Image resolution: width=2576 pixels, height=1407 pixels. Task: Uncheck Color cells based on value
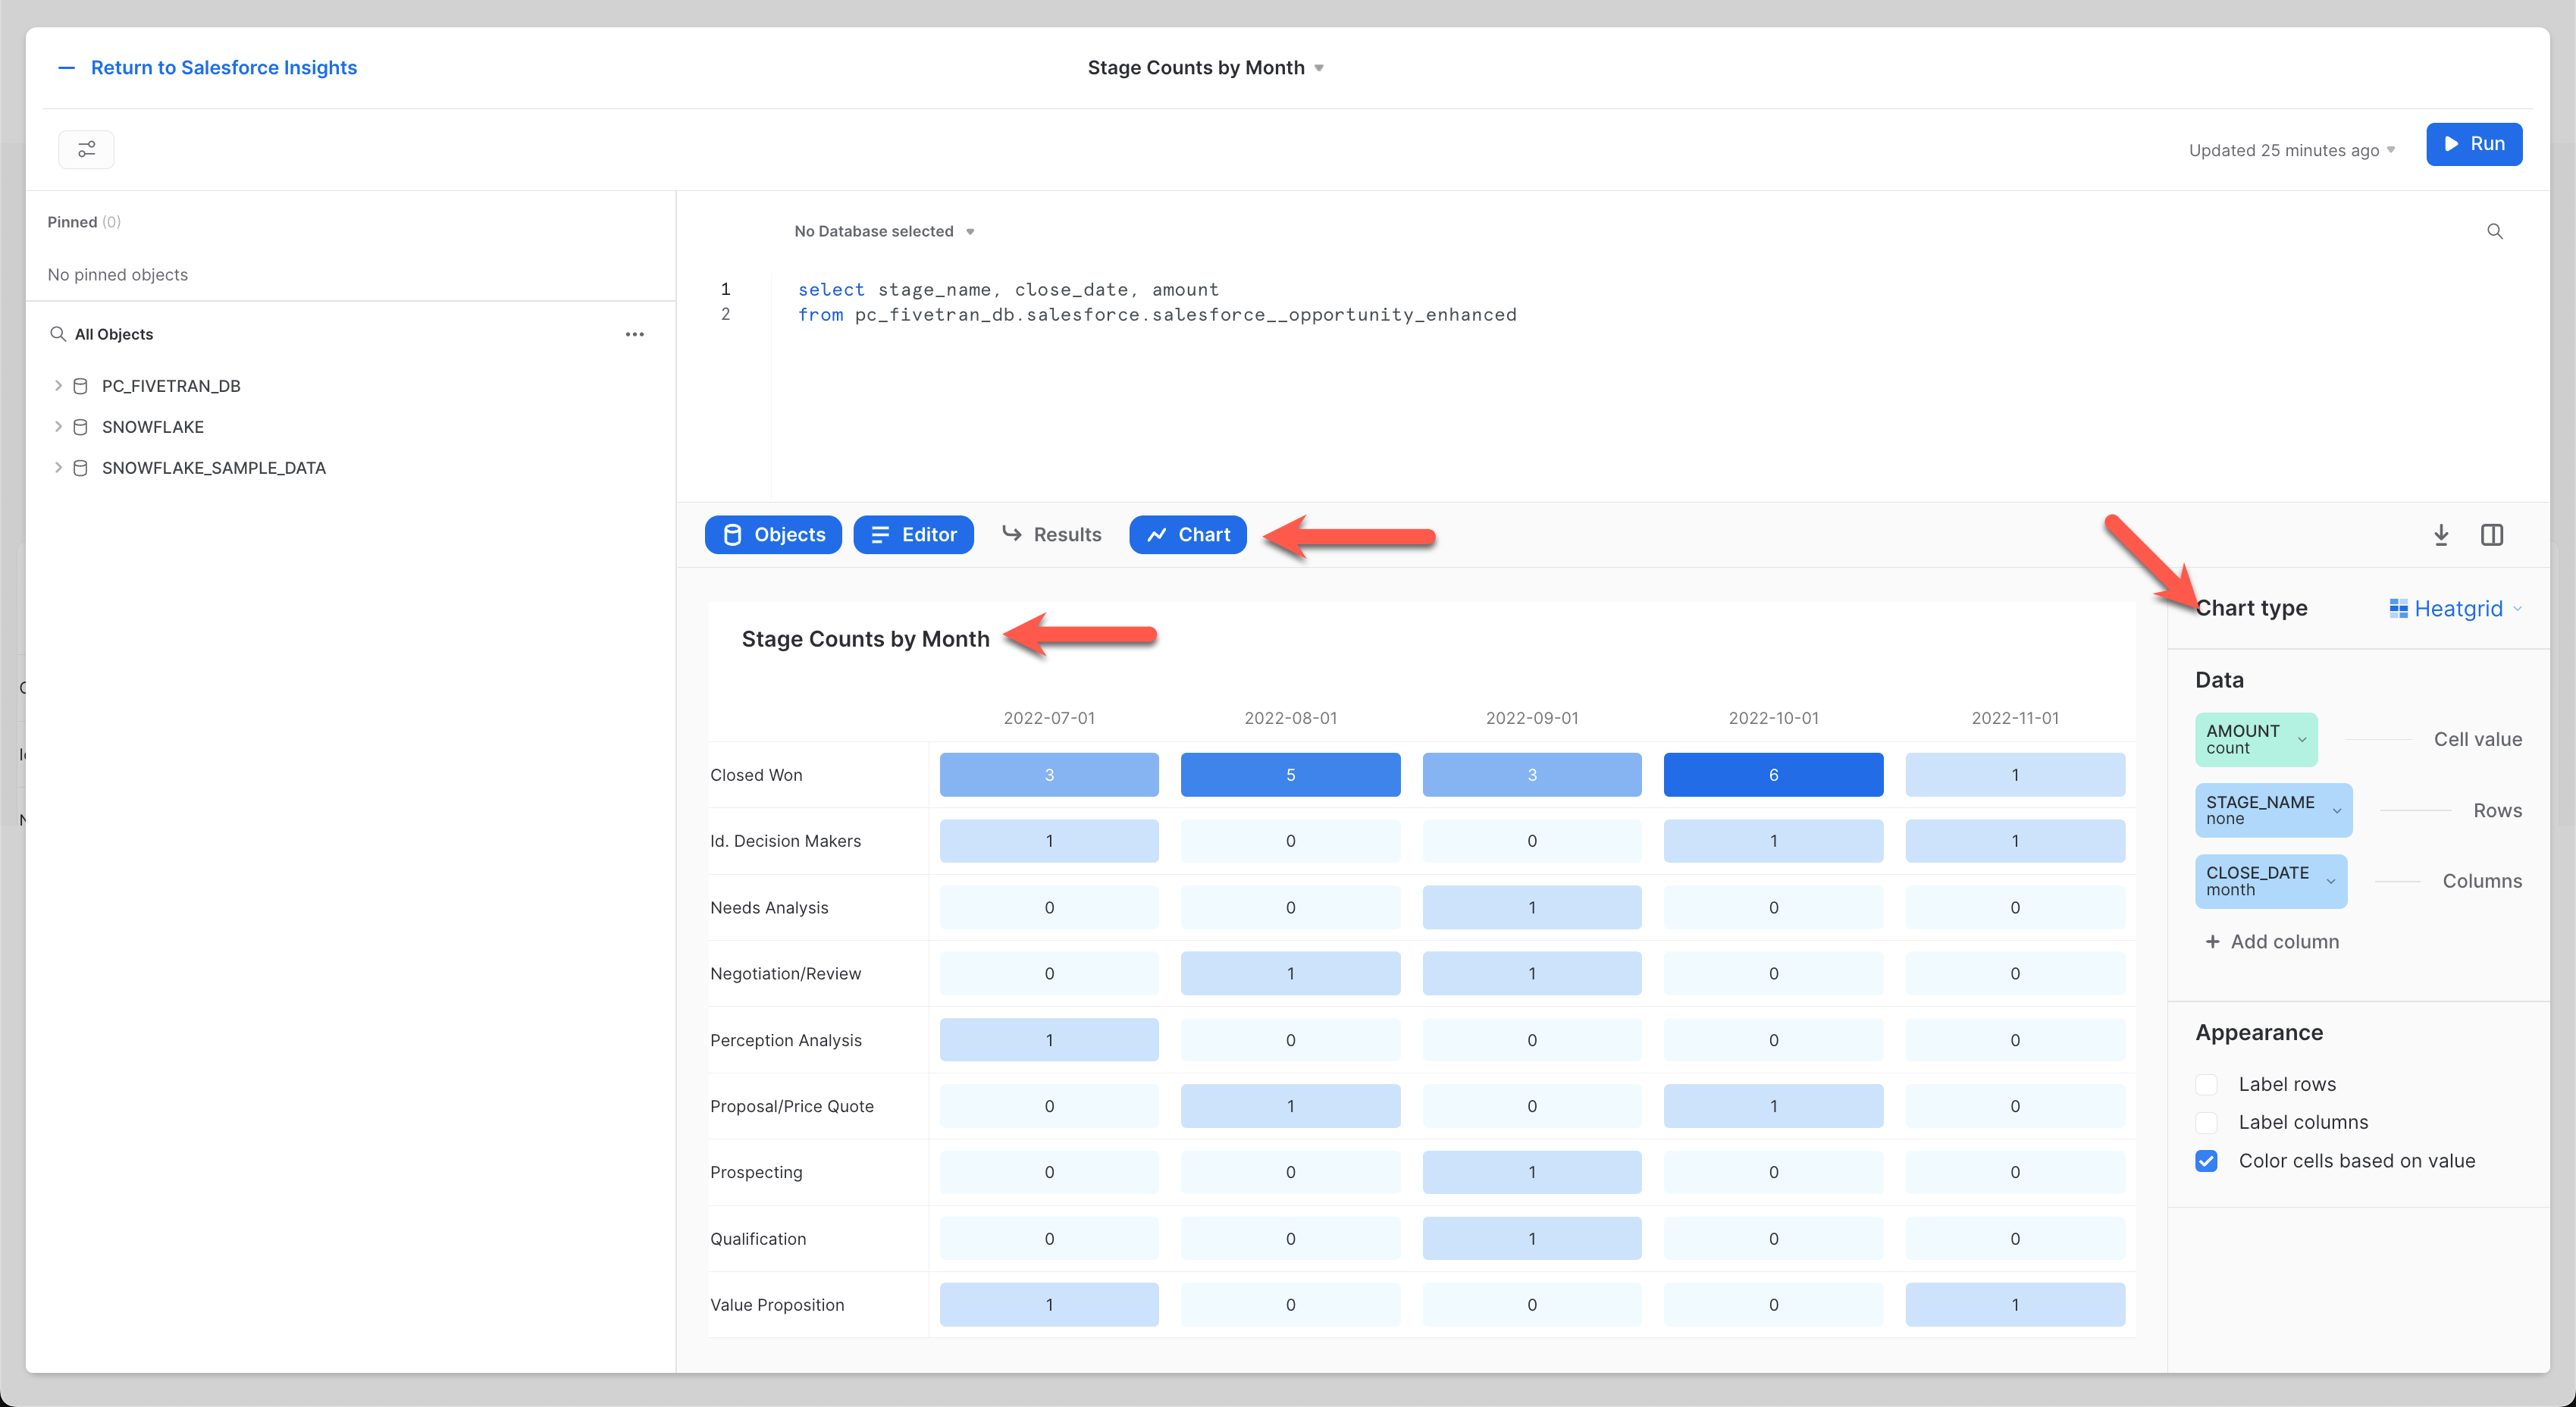pyautogui.click(x=2206, y=1161)
